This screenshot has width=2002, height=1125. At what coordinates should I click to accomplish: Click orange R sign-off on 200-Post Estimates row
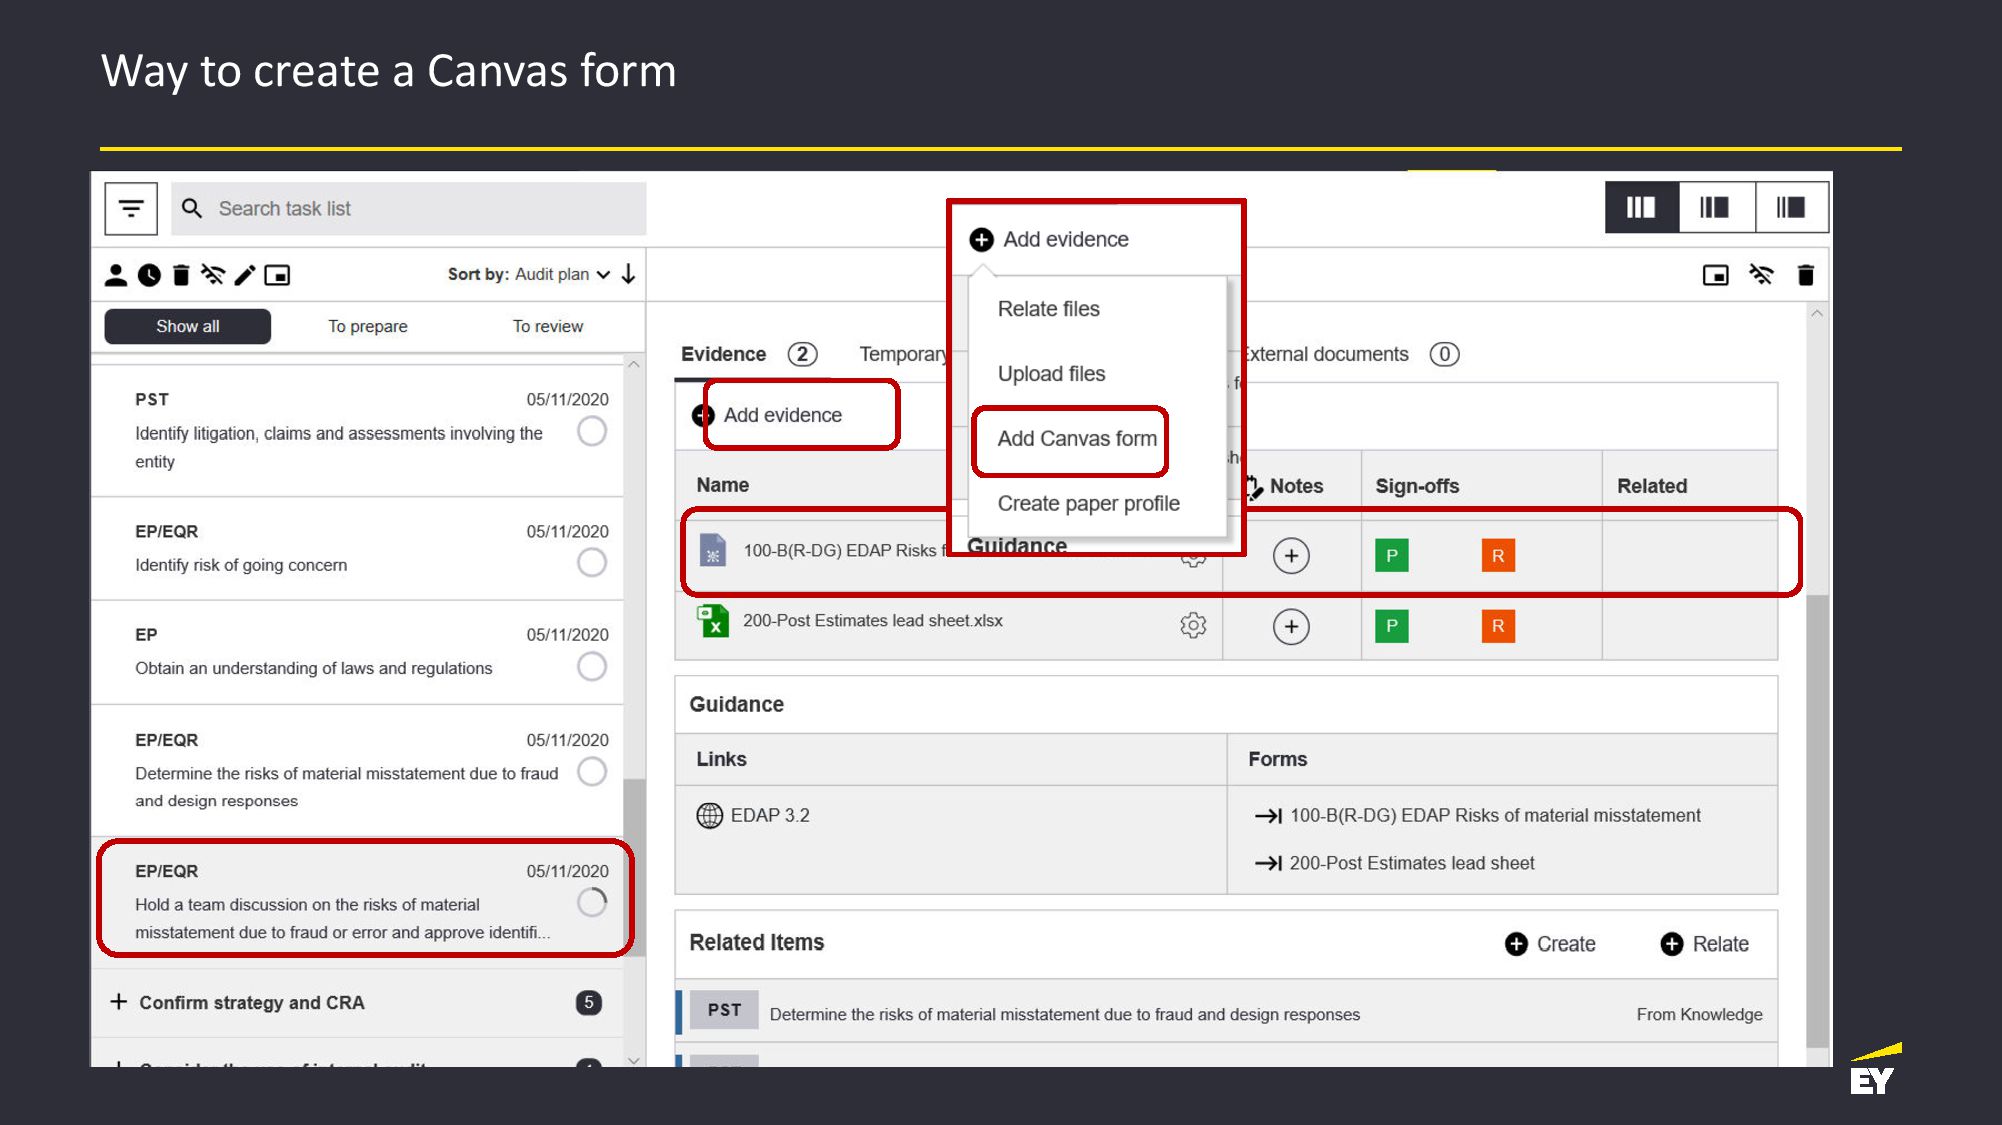[x=1498, y=627]
